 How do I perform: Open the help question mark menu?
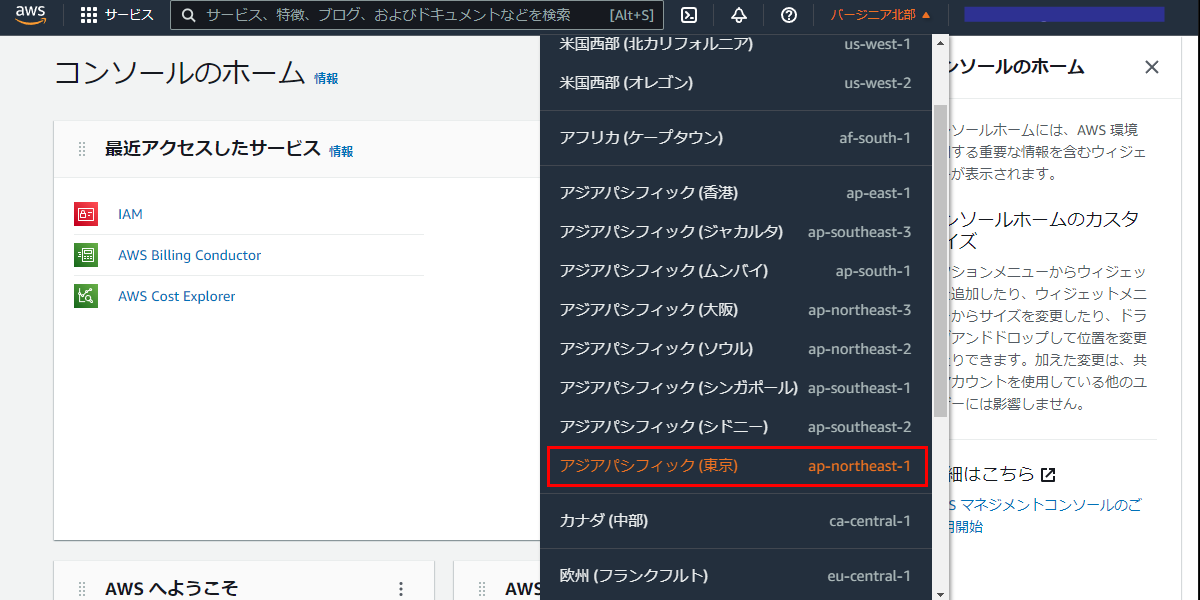tap(789, 15)
